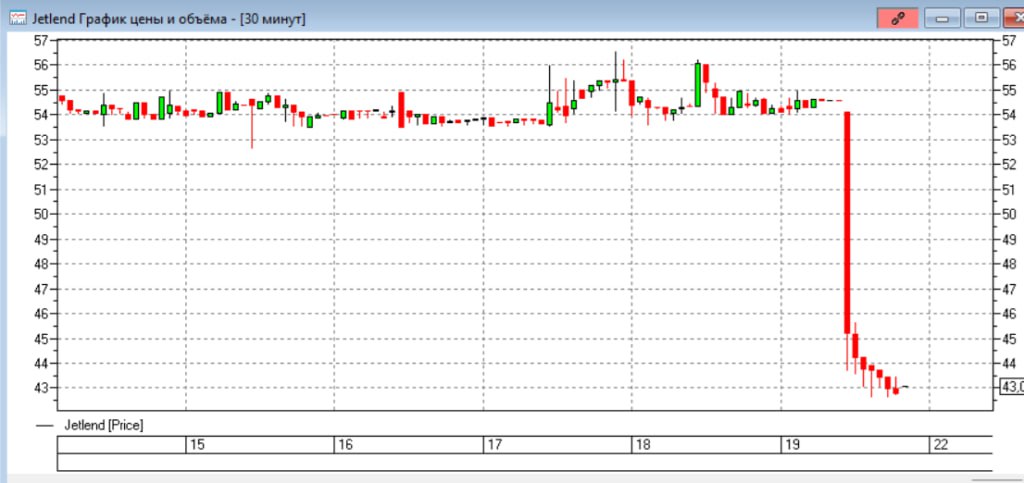Click value 50 on left price axis
Image resolution: width=1024 pixels, height=483 pixels.
point(41,215)
